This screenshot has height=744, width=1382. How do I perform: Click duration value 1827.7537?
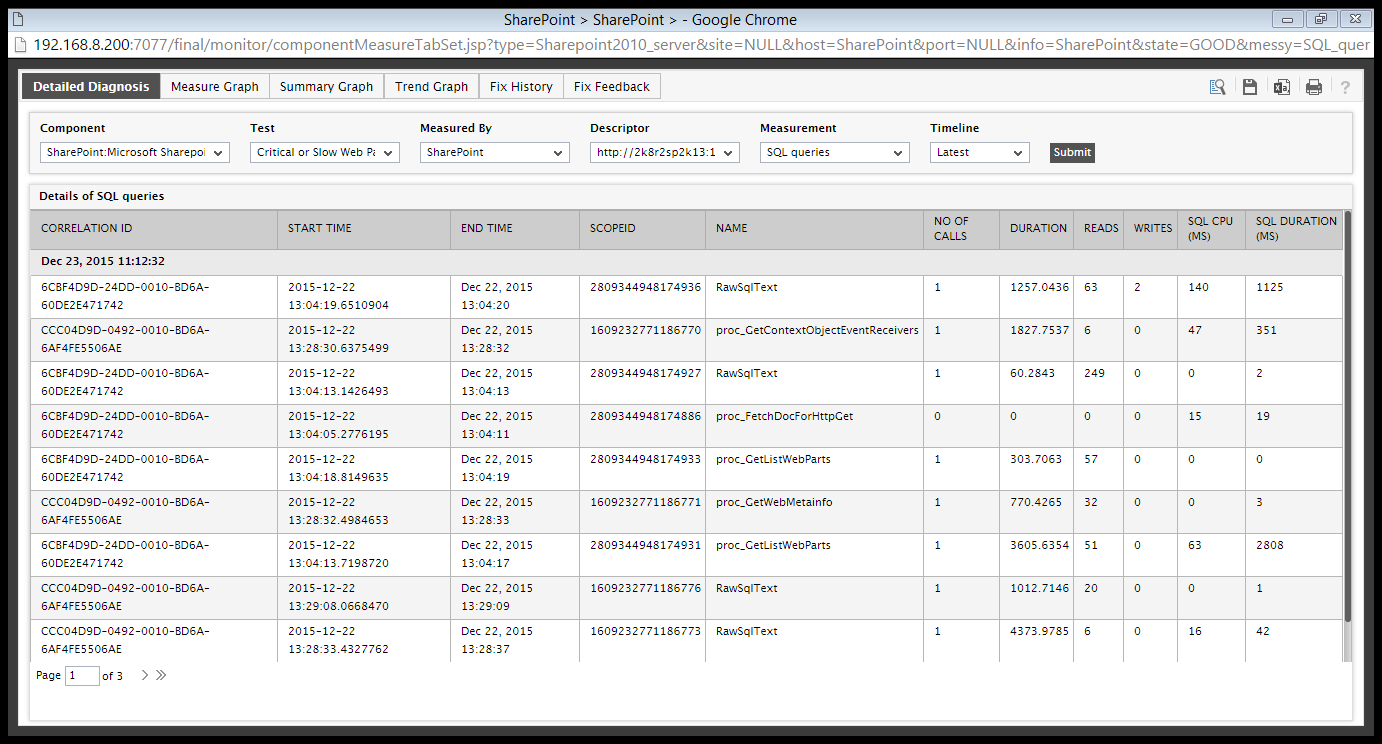click(1039, 330)
